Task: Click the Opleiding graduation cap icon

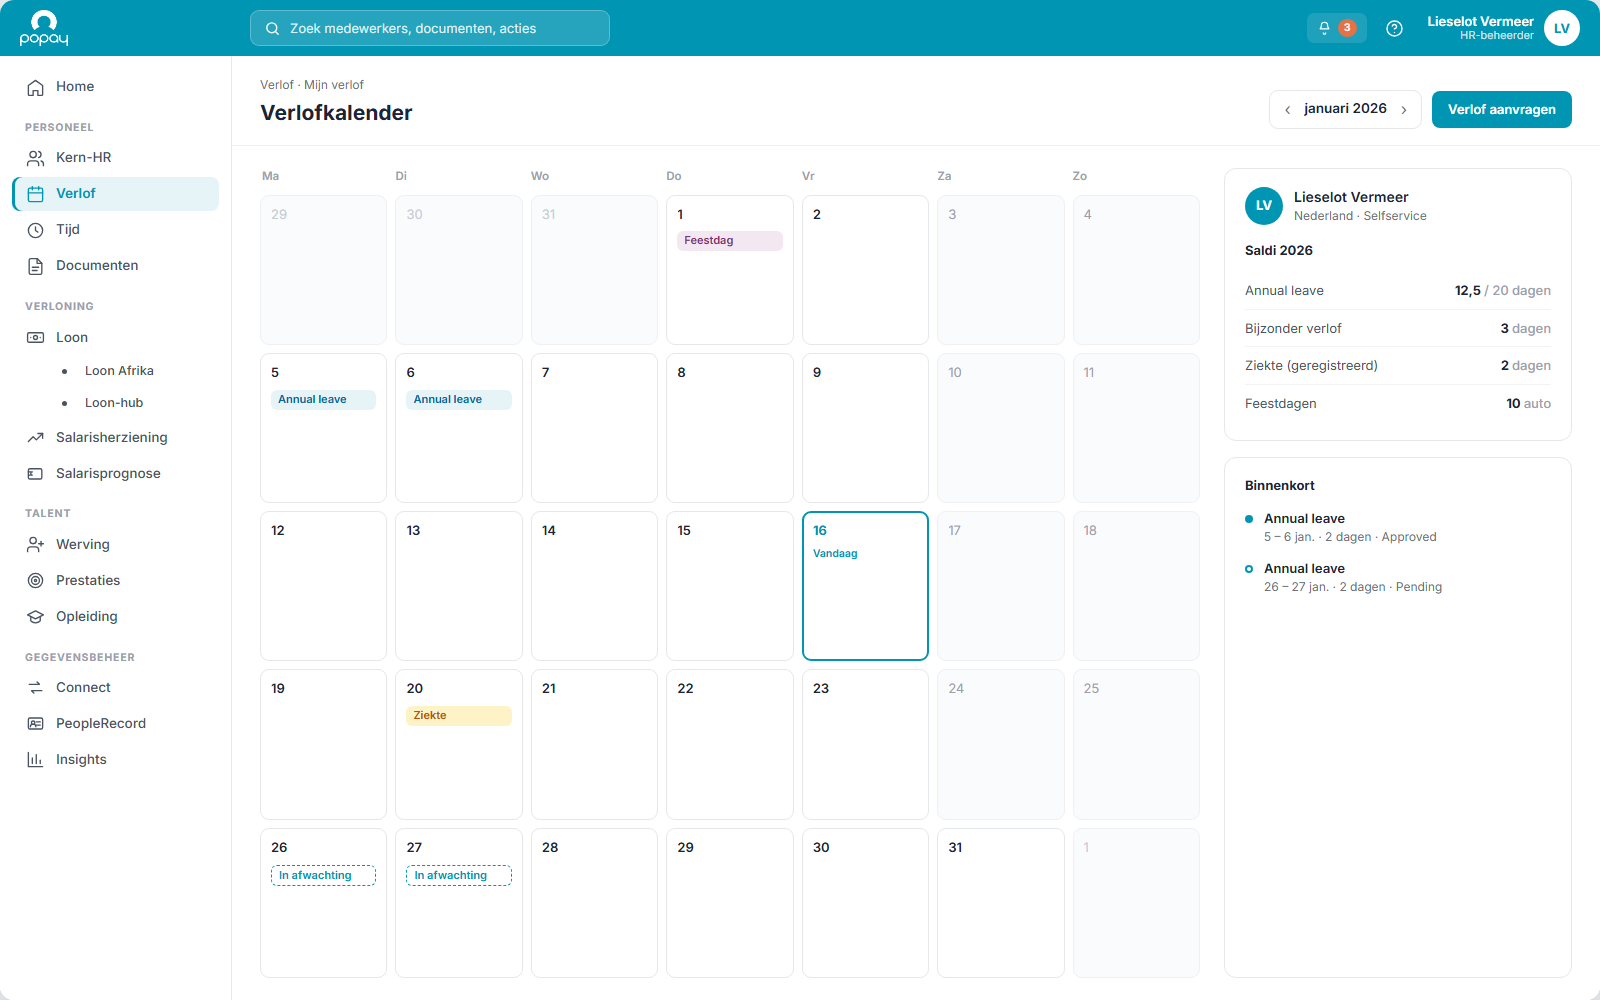Action: click(x=36, y=617)
